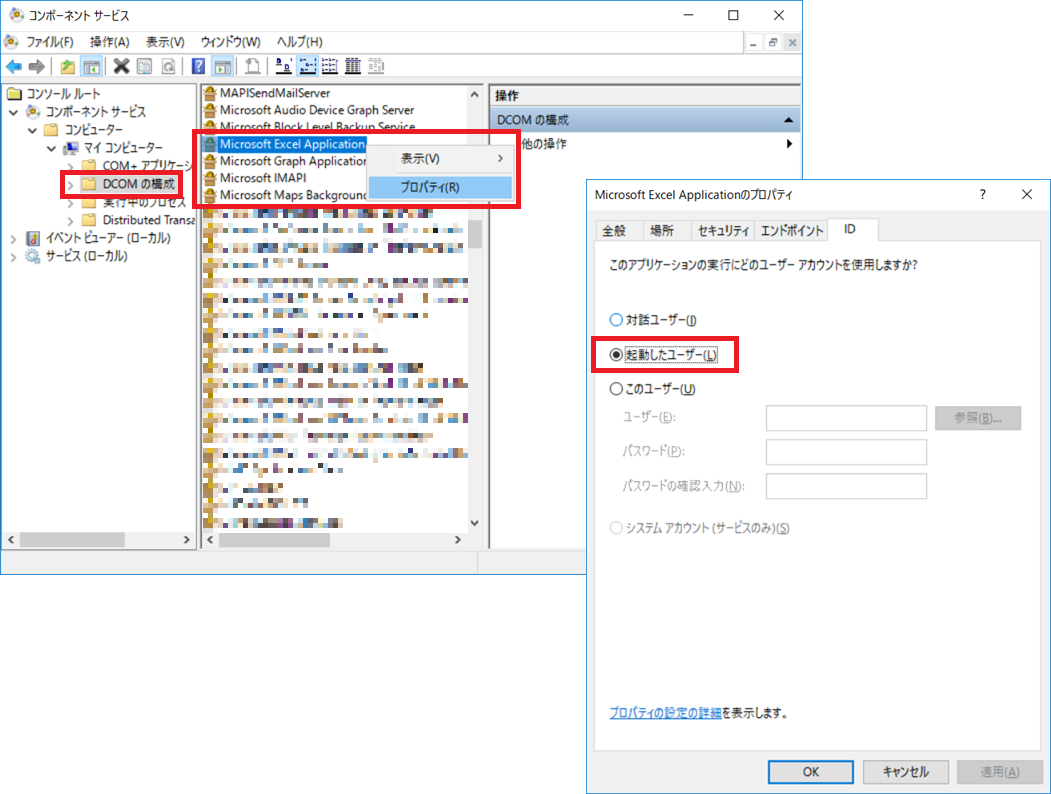Collapse the DCOM の構成 actions header
The width and height of the screenshot is (1051, 794).
coord(788,120)
